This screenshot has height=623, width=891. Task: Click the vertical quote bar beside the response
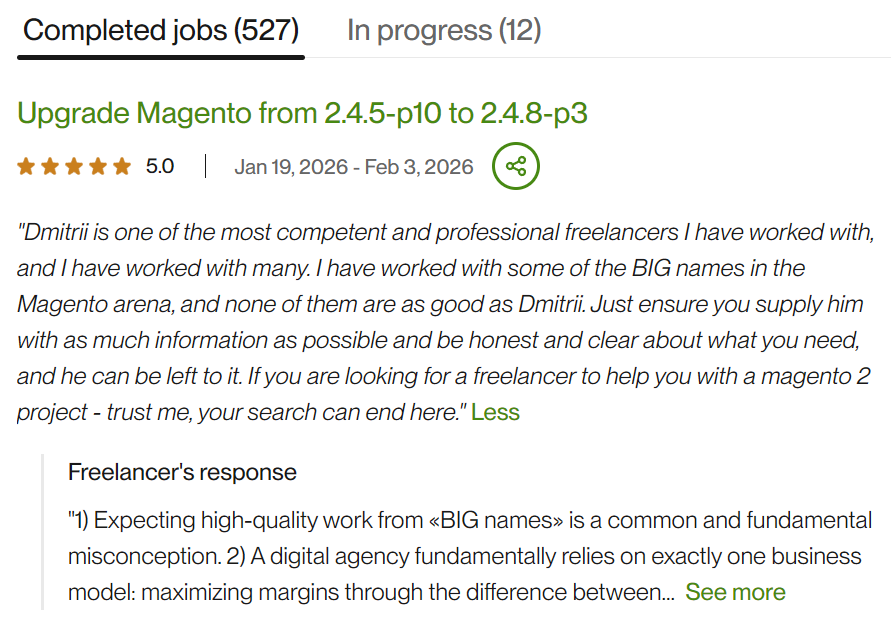[43, 532]
